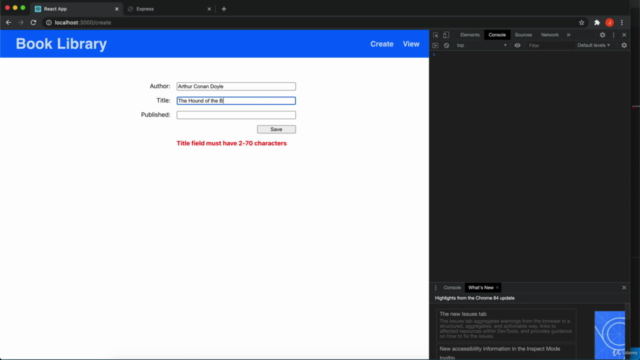Image resolution: width=640 pixels, height=360 pixels.
Task: Open the 'top' JavaScript context dropdown
Action: coord(481,45)
